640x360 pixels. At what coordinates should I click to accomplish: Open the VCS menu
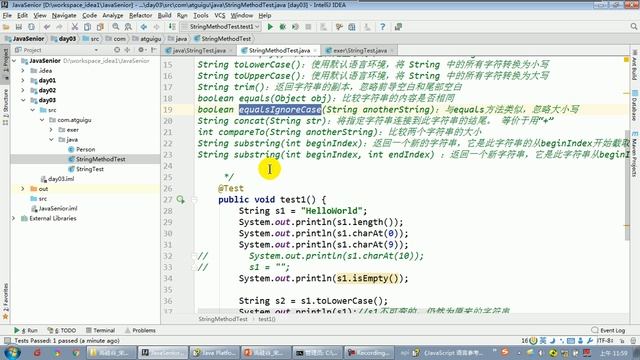coord(220,16)
